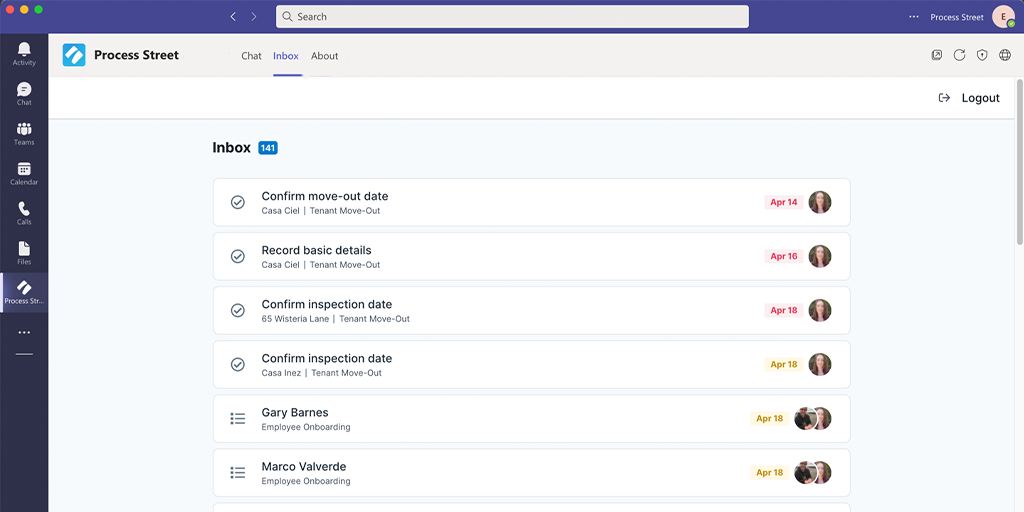This screenshot has height=512, width=1024.
Task: Open Calls in the sidebar
Action: [24, 213]
